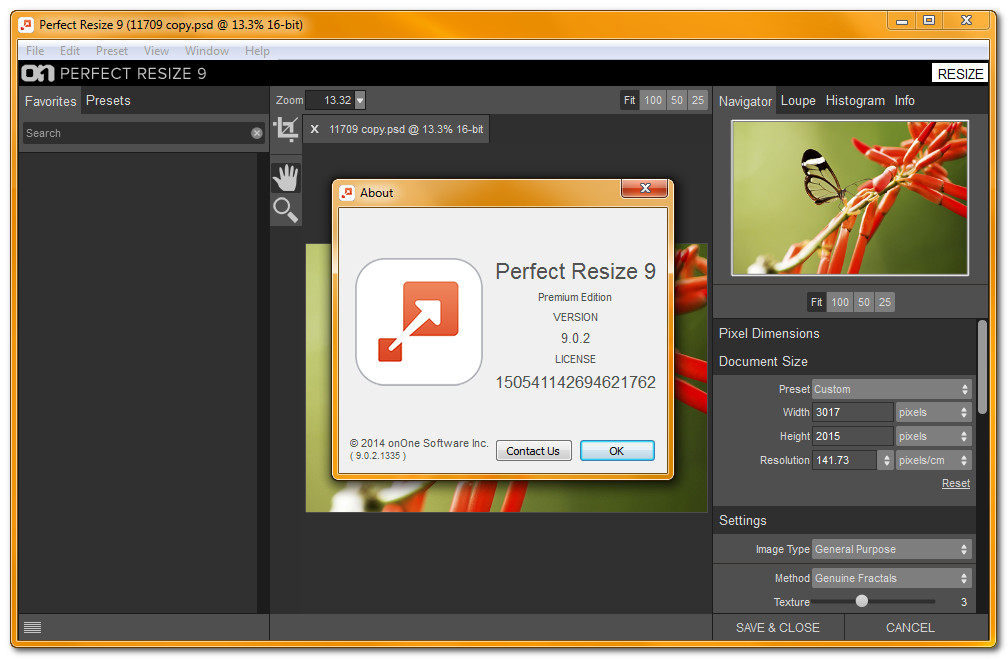Open the File menu

pyautogui.click(x=35, y=51)
